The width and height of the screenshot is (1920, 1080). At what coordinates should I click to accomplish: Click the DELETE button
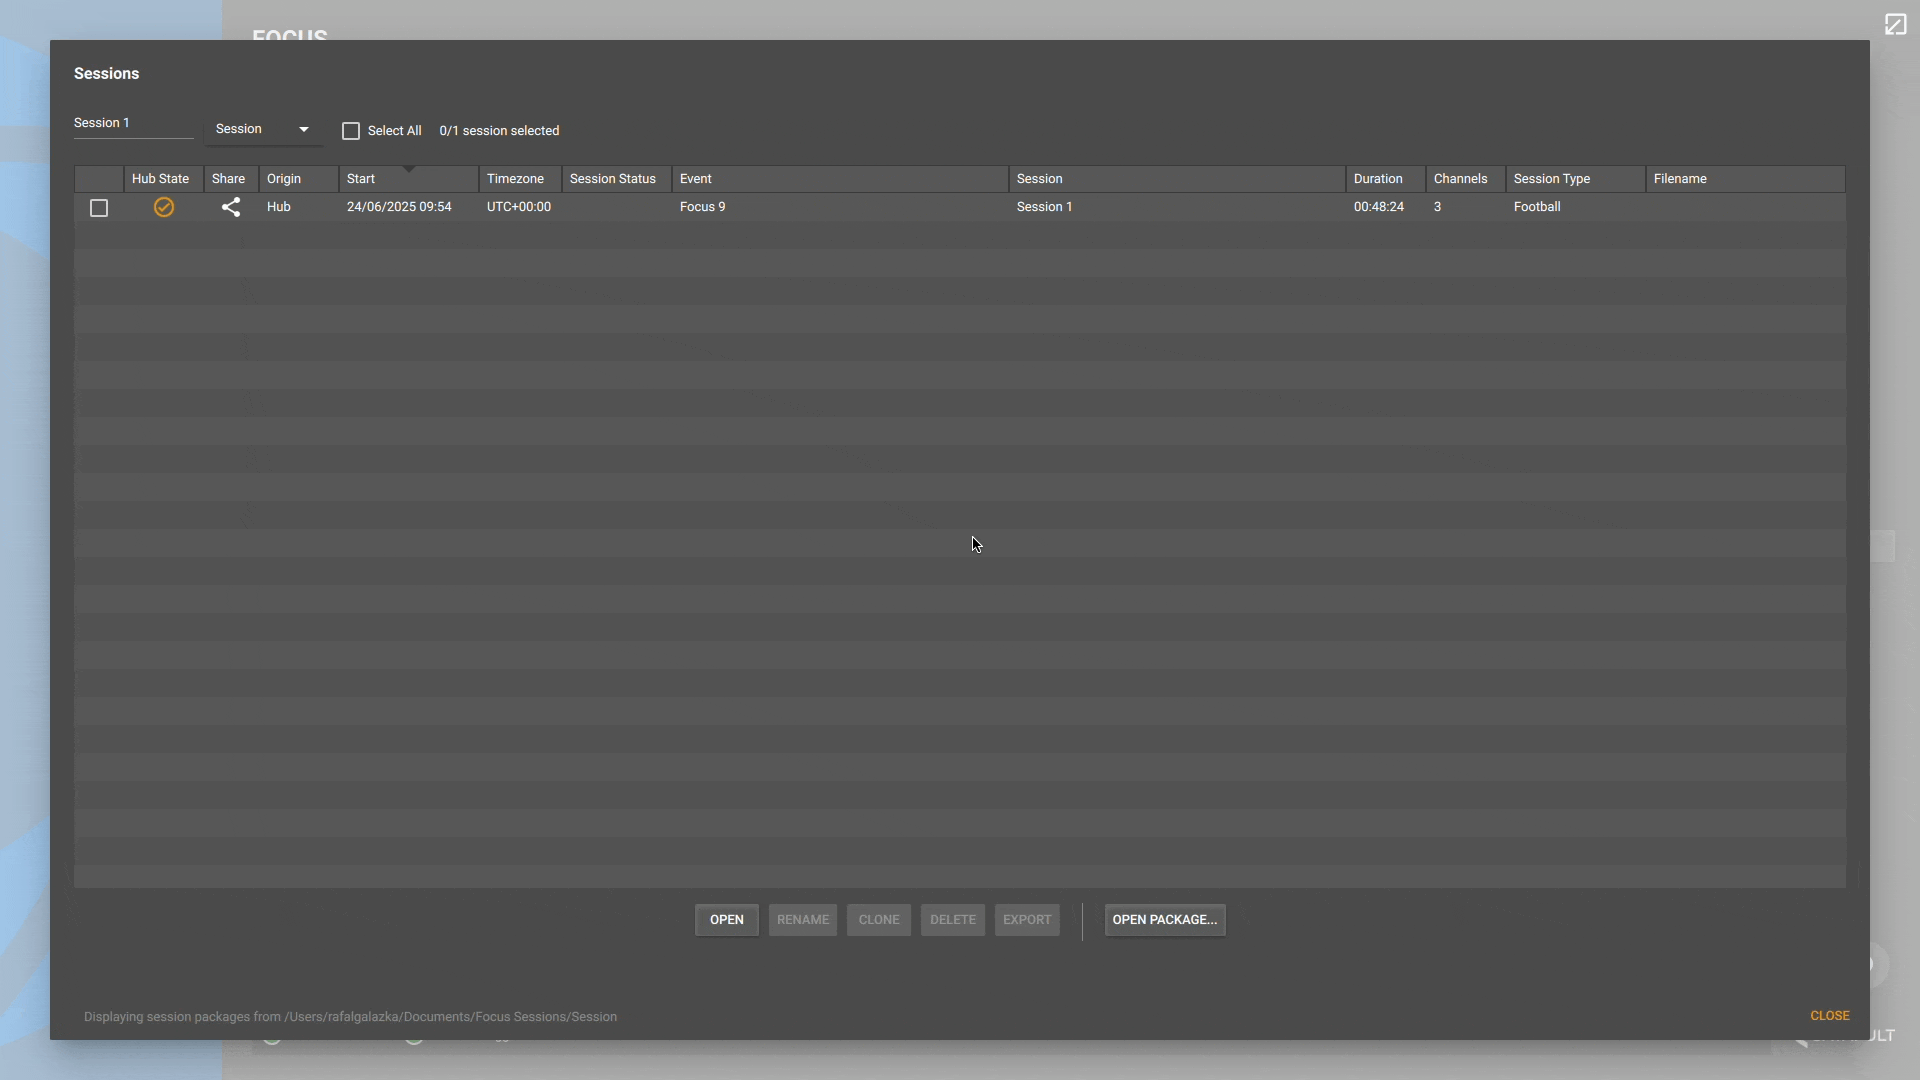click(953, 920)
